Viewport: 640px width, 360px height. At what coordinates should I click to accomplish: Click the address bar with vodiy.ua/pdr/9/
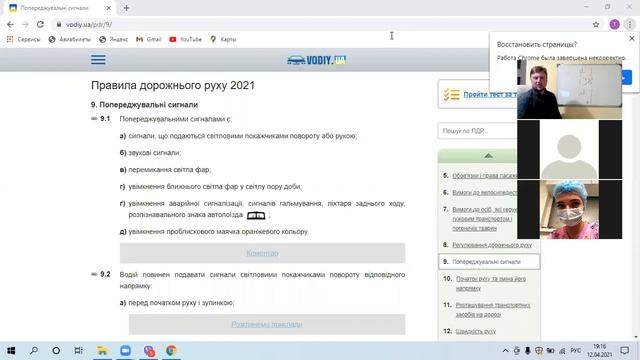pyautogui.click(x=322, y=24)
